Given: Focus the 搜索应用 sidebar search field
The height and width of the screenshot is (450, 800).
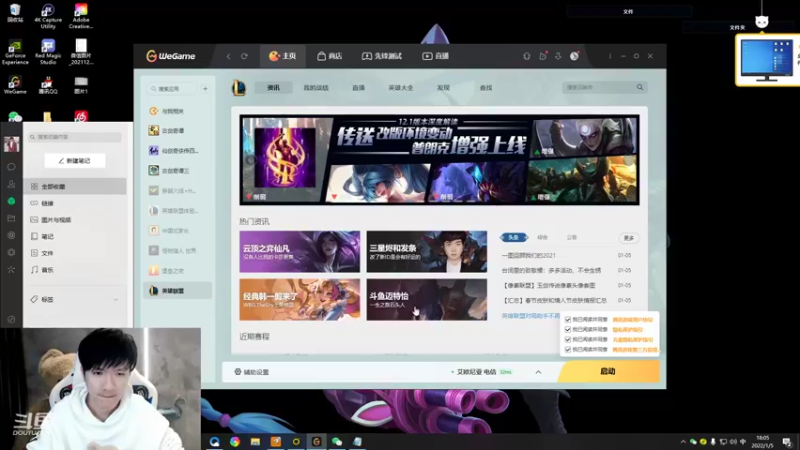Looking at the screenshot, I should [x=172, y=89].
